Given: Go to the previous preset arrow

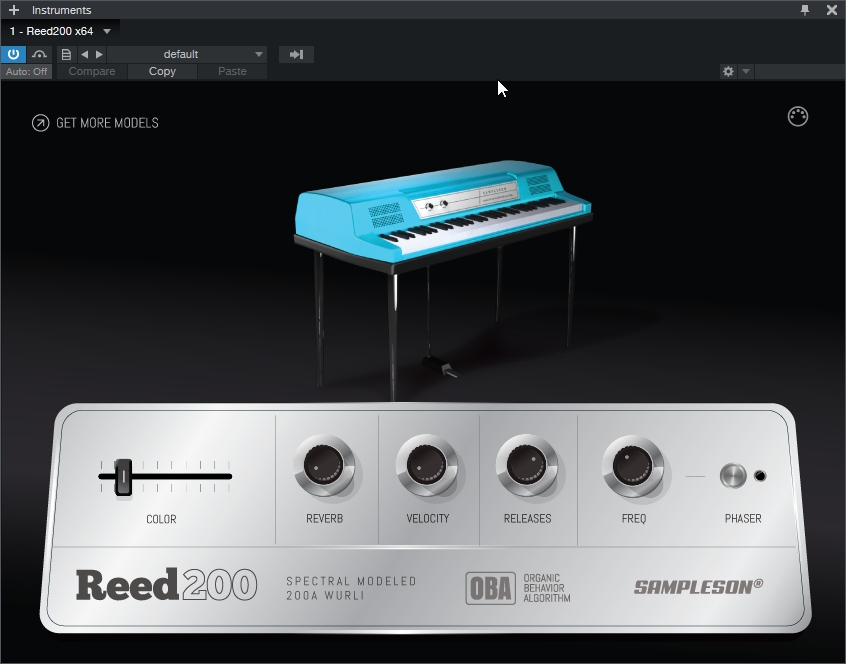Looking at the screenshot, I should [x=84, y=54].
